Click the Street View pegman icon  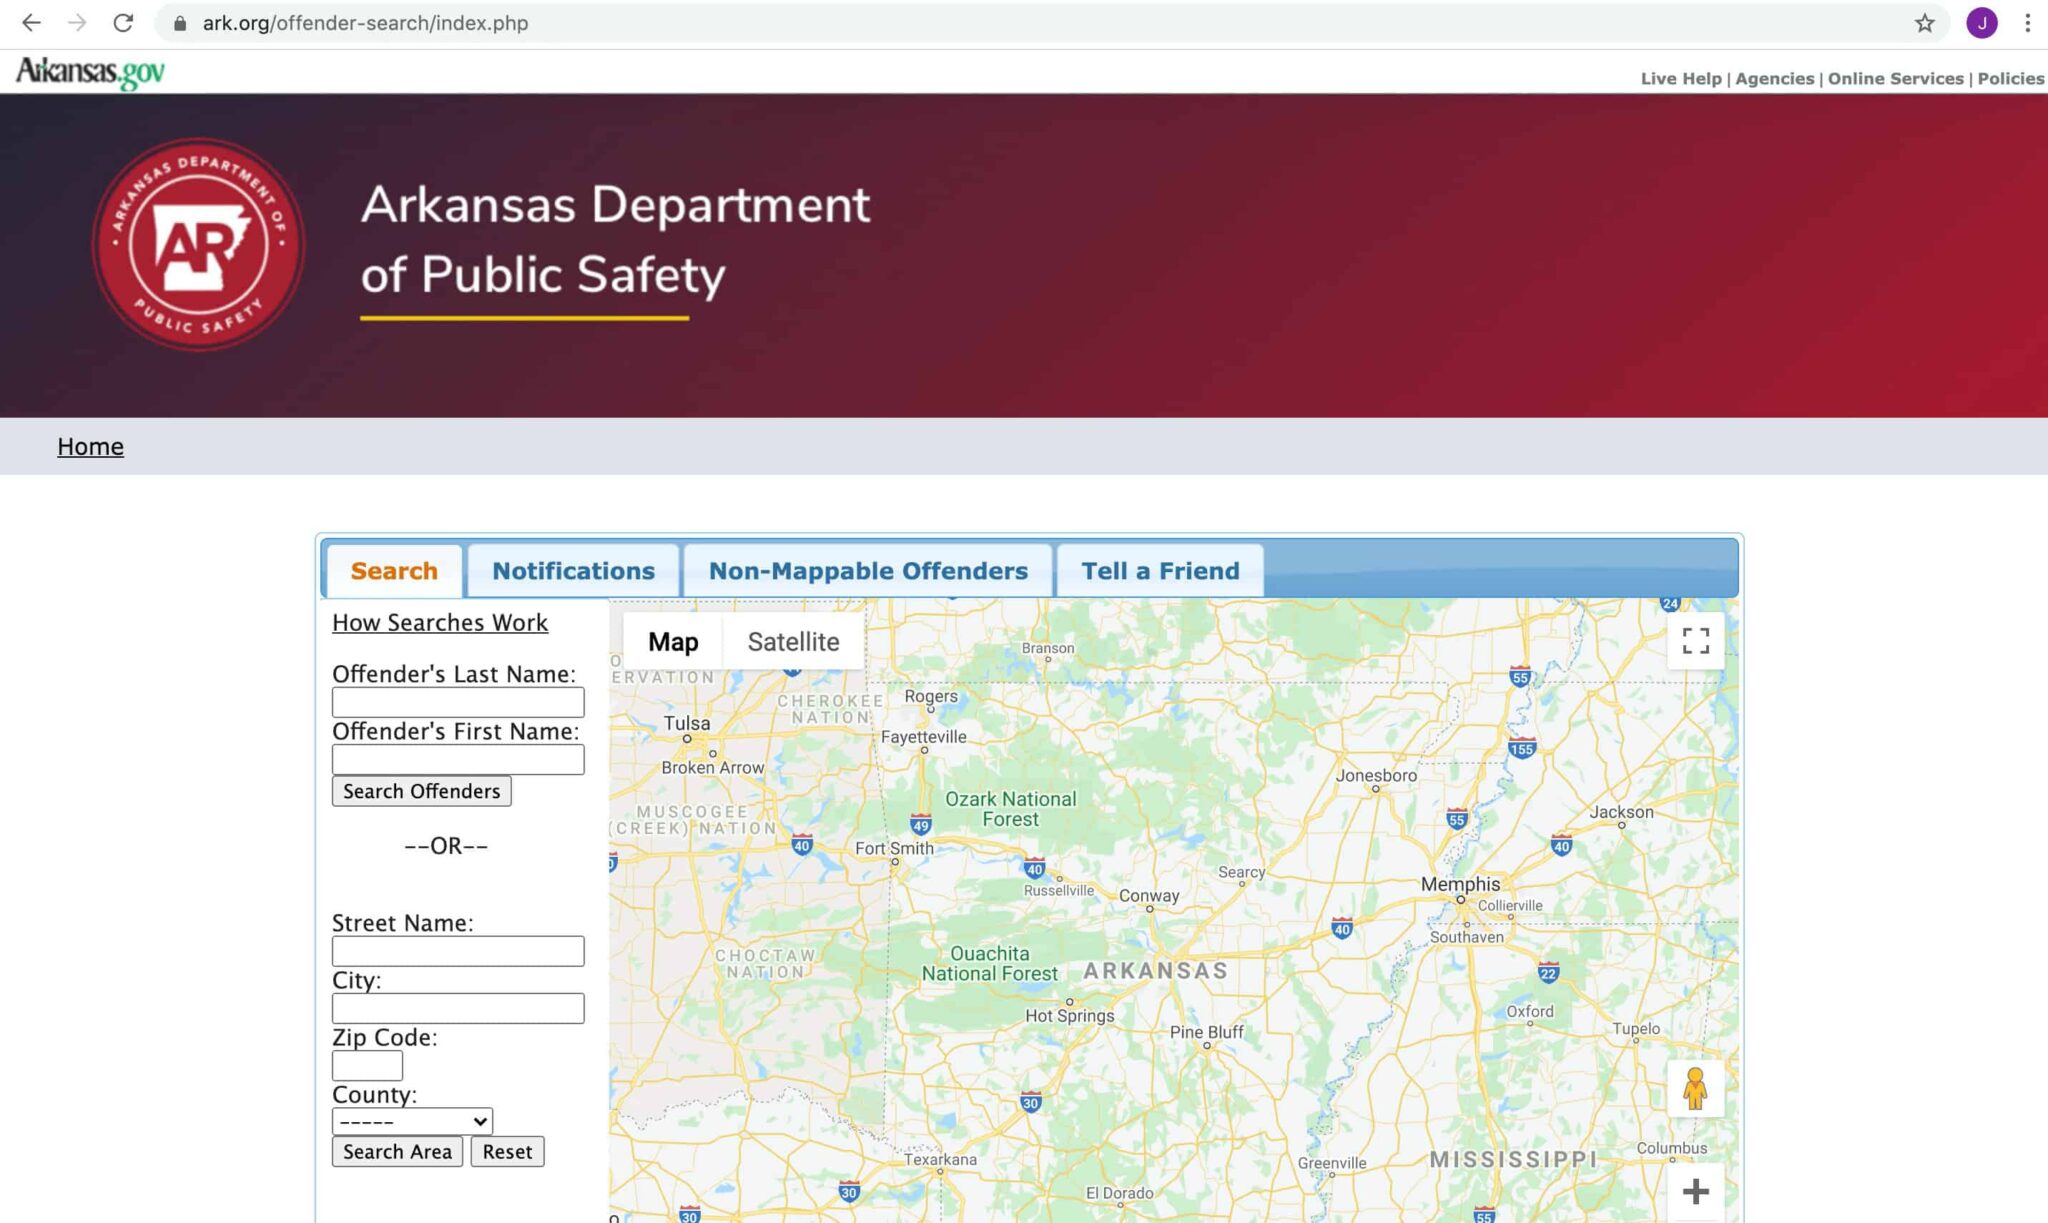coord(1695,1088)
